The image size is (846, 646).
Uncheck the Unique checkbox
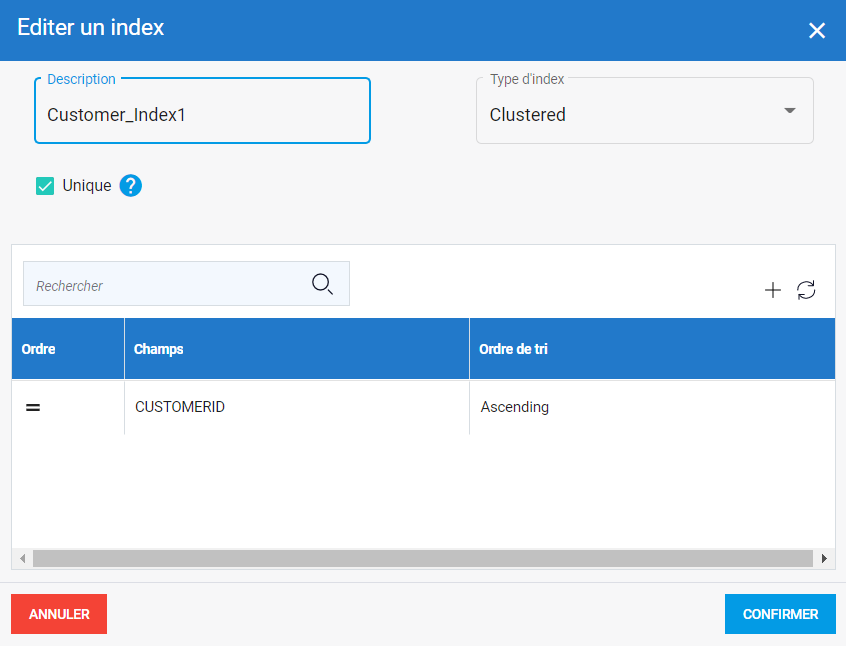tap(45, 186)
